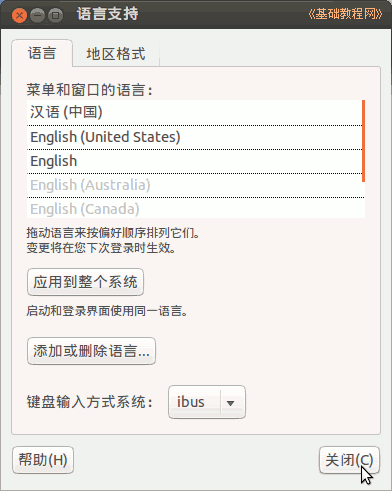Select English (United States) entry
The height and width of the screenshot is (491, 392).
194,137
